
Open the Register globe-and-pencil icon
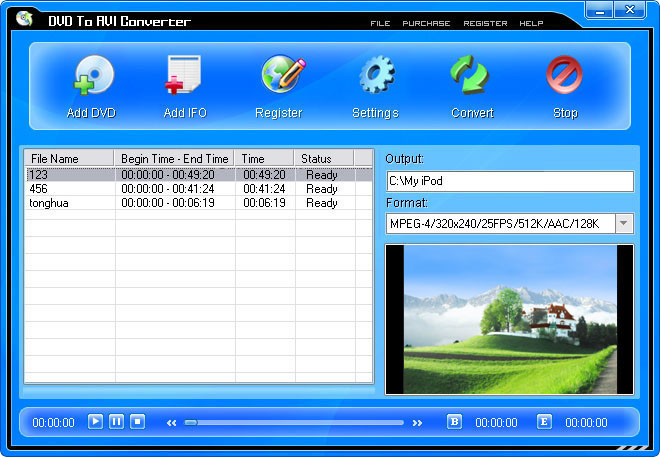click(x=283, y=74)
